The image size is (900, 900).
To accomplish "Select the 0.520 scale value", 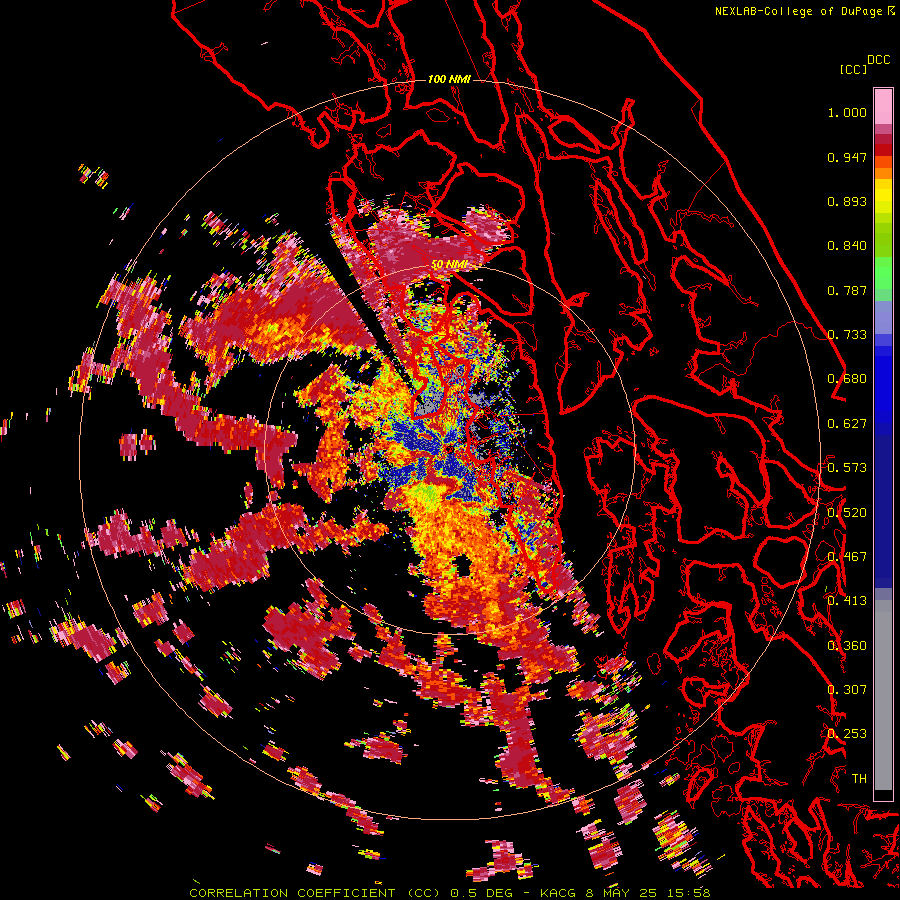I will 847,513.
